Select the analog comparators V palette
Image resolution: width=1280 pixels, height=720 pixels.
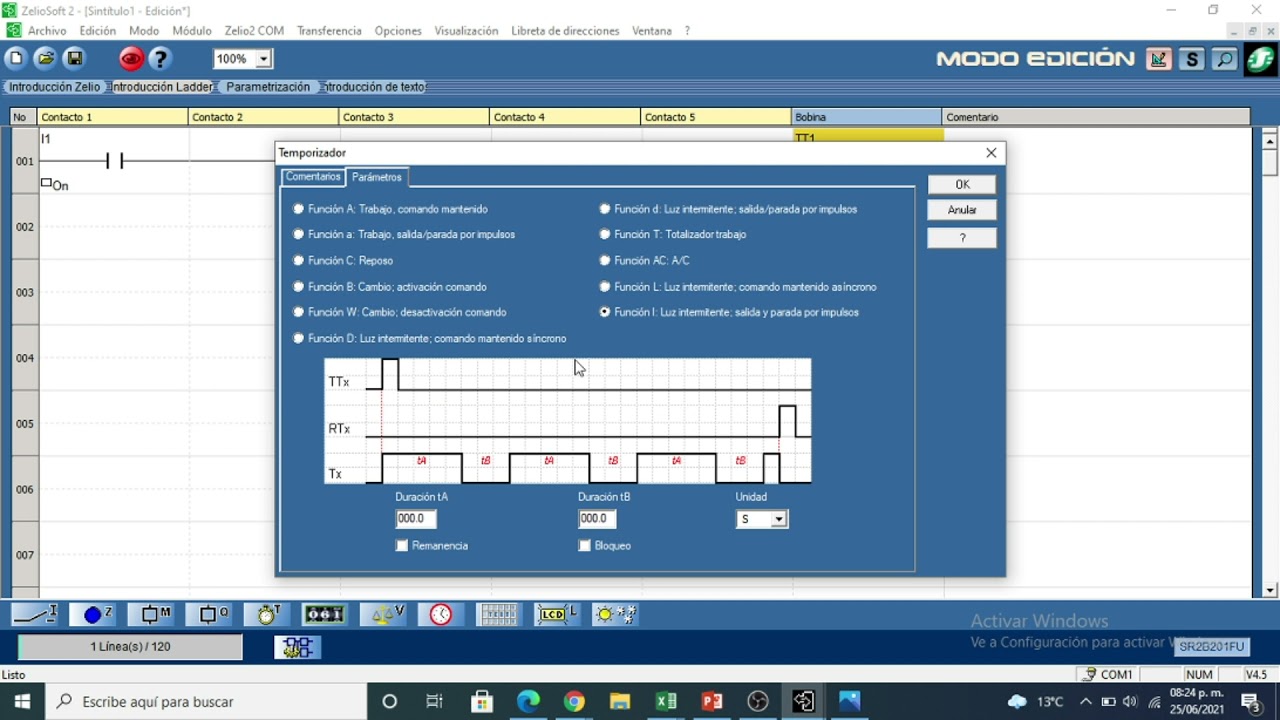(384, 614)
